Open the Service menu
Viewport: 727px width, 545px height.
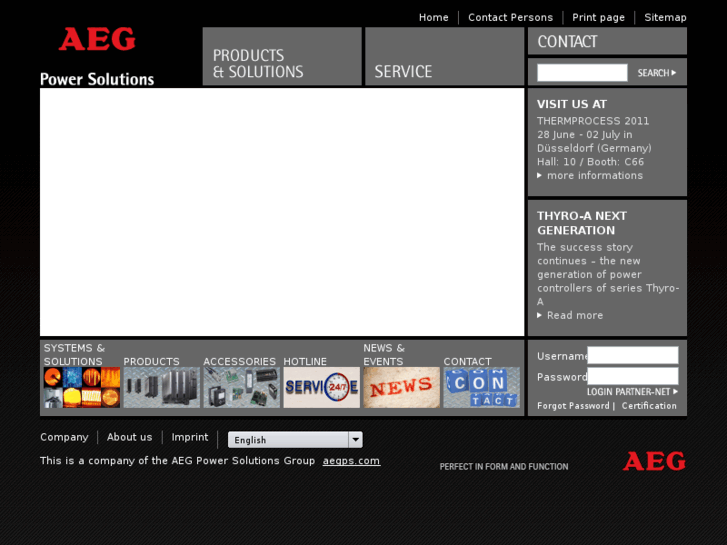click(444, 56)
